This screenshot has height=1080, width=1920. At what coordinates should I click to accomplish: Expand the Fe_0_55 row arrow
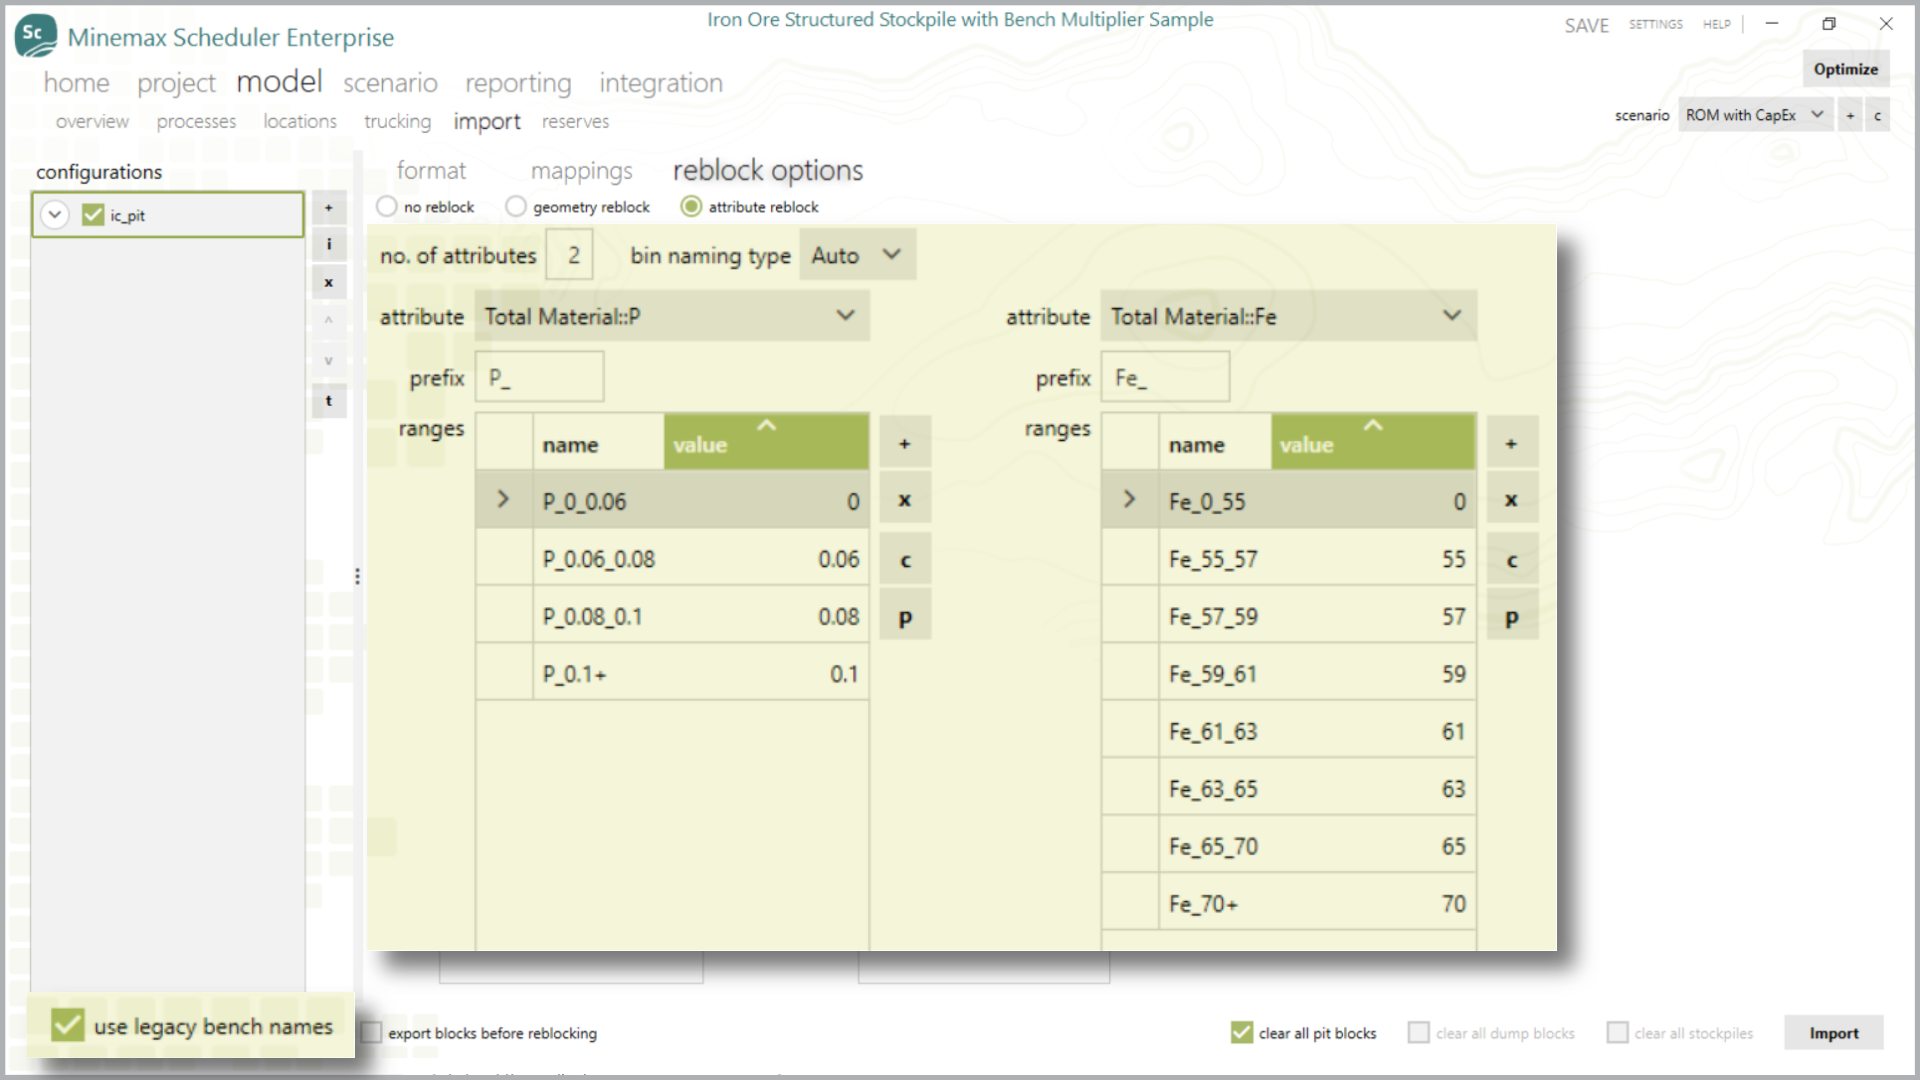point(1129,499)
